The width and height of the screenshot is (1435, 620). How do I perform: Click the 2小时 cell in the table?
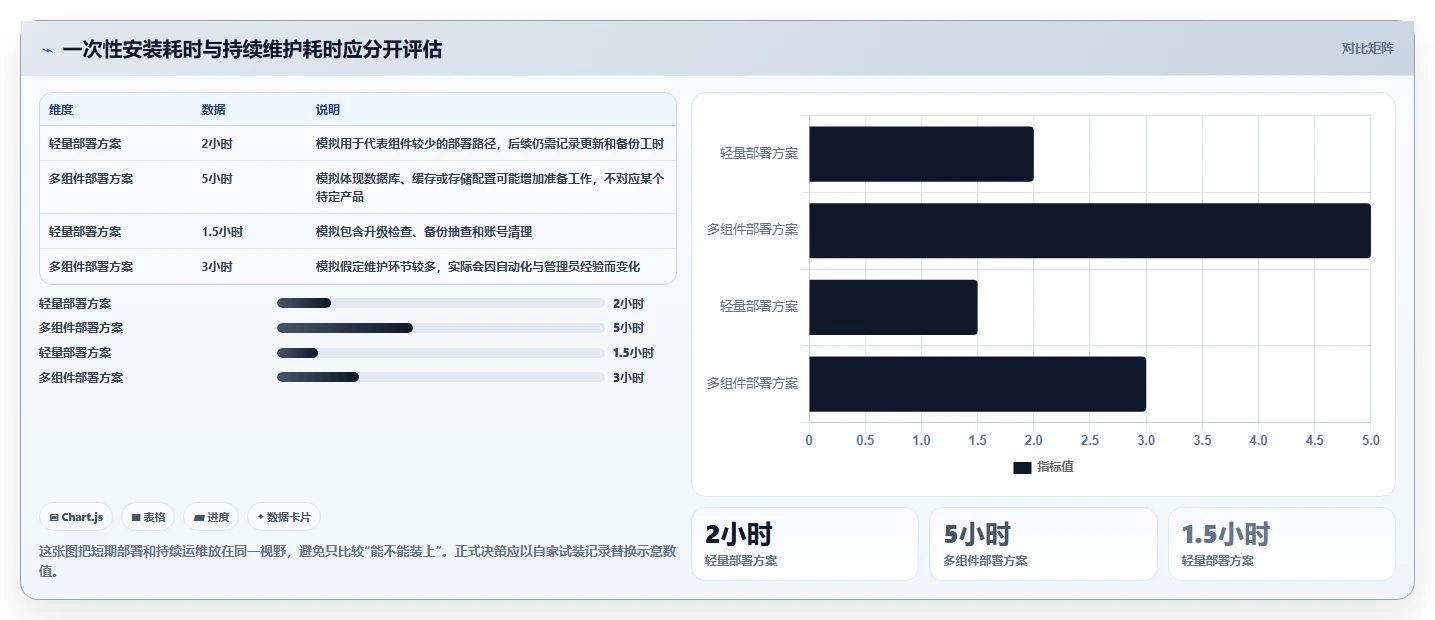217,144
